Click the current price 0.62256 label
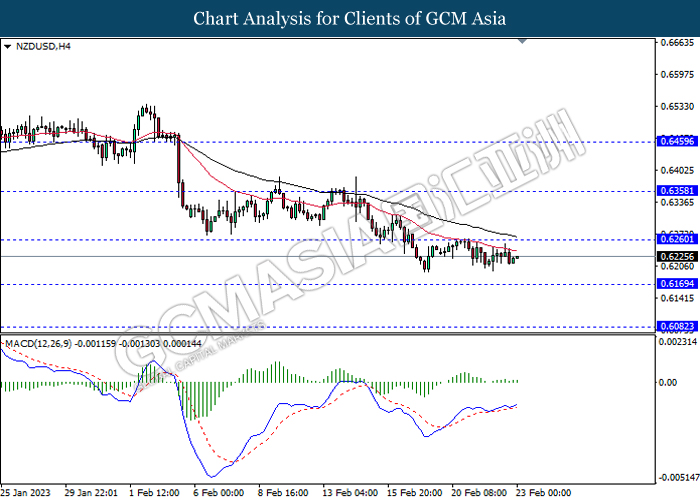This screenshot has width=700, height=500. tap(677, 257)
